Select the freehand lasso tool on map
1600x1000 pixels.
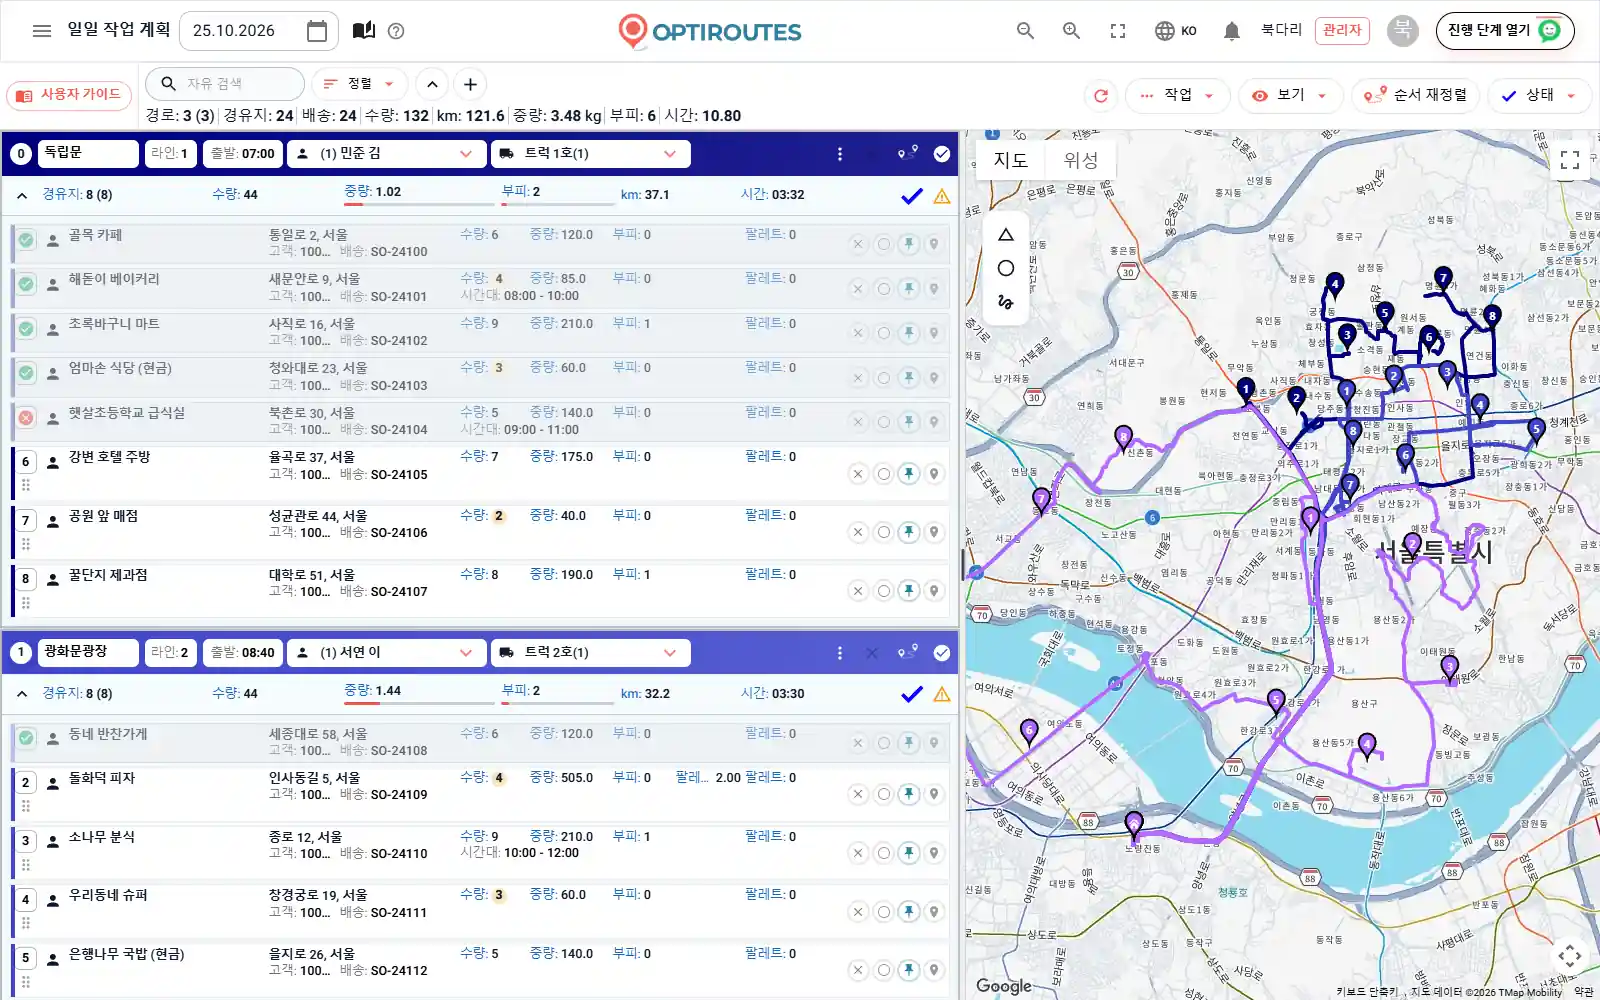[1006, 301]
